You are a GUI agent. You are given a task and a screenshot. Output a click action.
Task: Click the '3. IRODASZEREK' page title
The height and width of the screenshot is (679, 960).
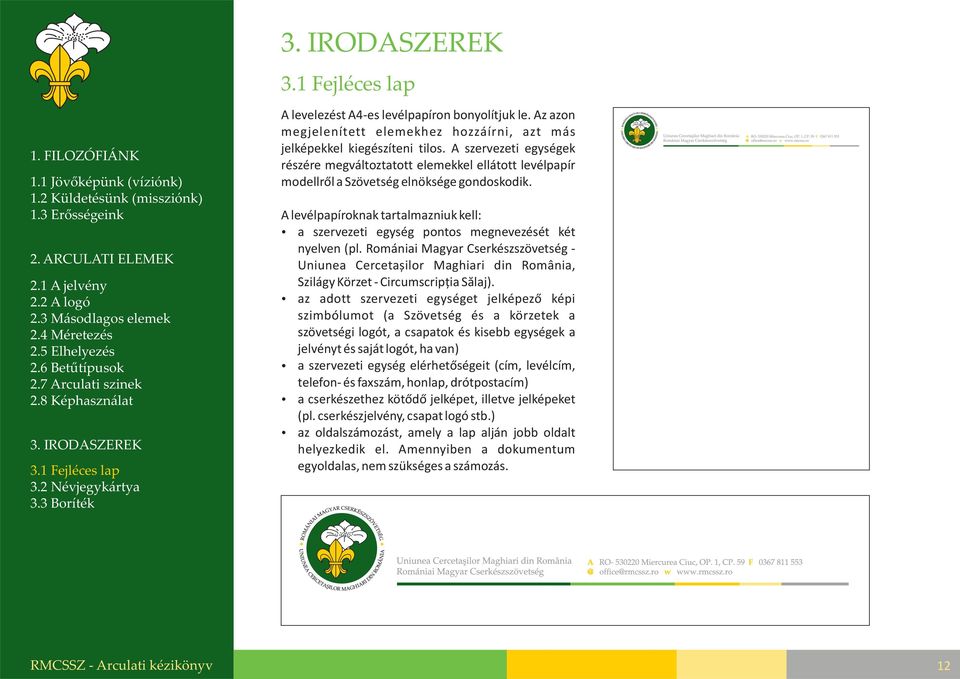[392, 42]
